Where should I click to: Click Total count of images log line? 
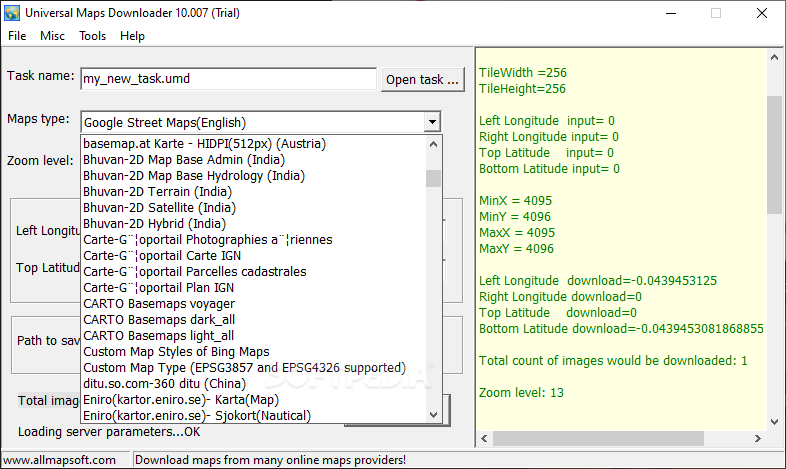(613, 361)
